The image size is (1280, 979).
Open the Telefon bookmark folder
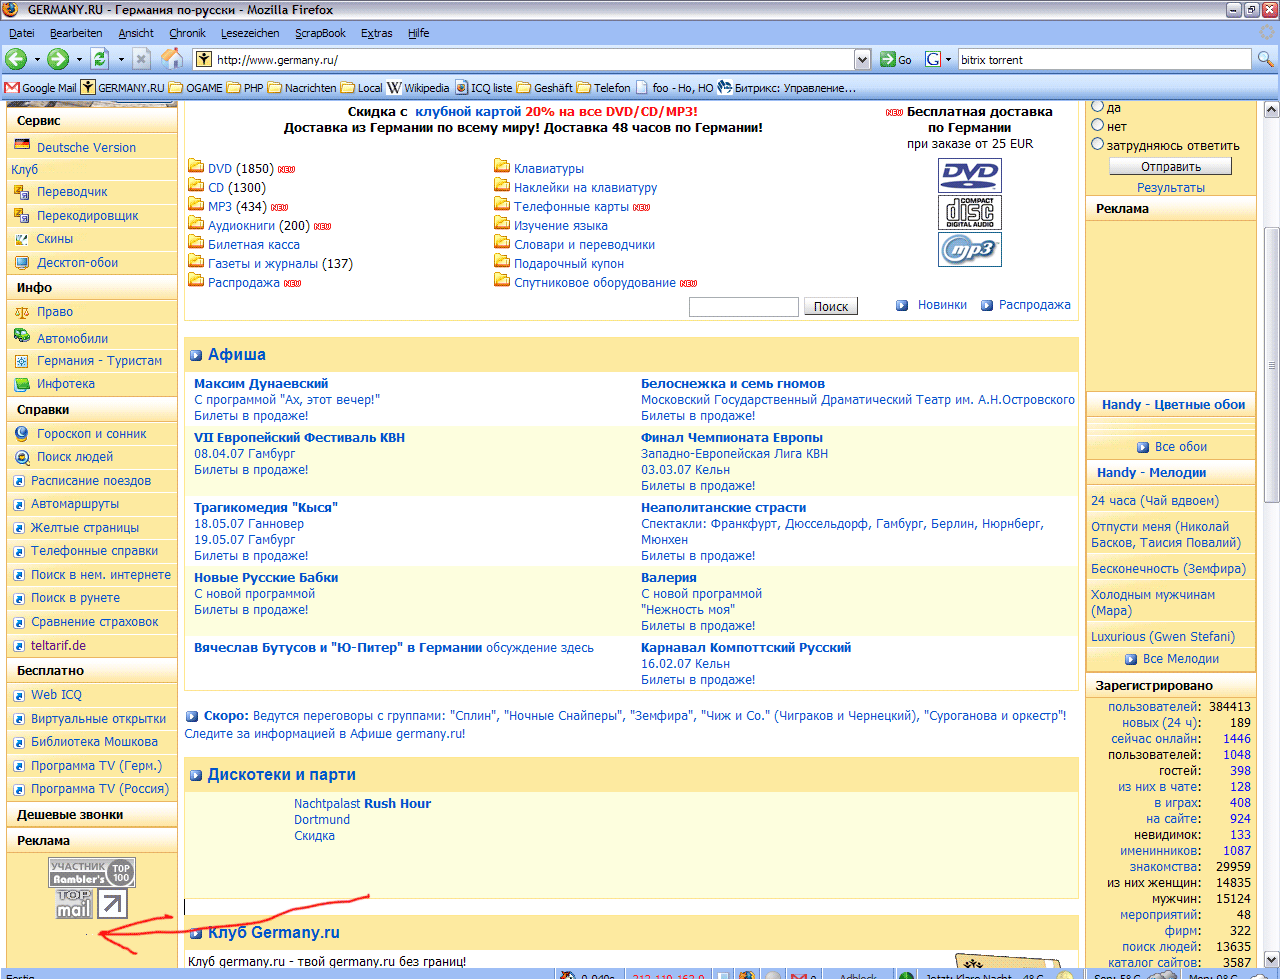[x=603, y=88]
